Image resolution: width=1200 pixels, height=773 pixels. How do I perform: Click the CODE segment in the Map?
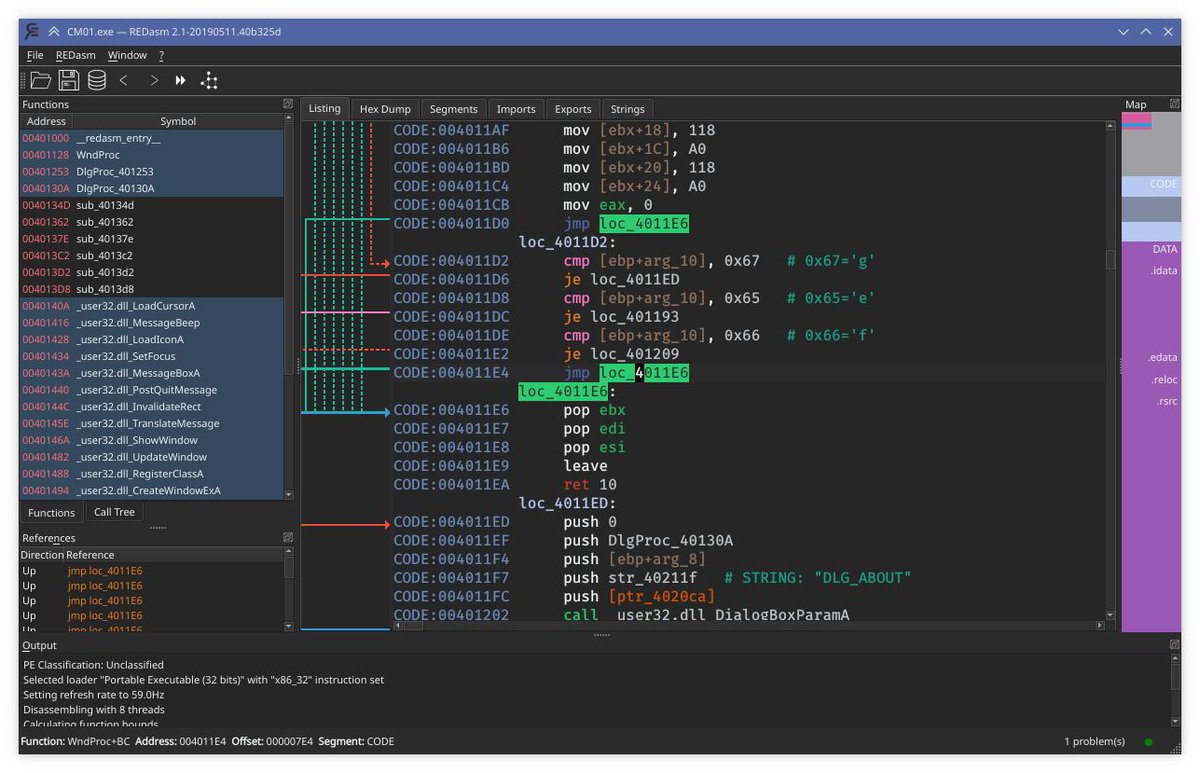click(1150, 184)
